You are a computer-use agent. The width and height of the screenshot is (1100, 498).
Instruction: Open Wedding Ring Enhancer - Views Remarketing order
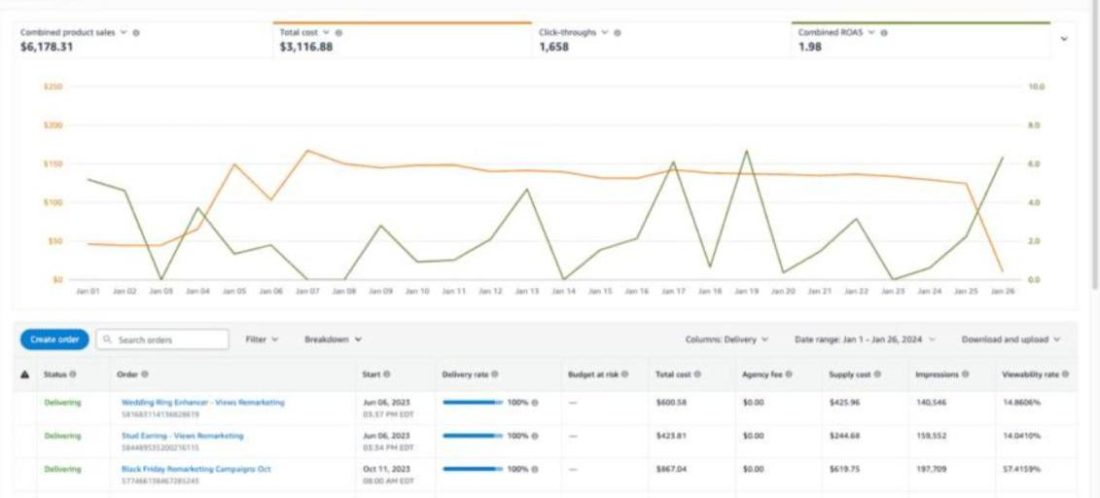203,403
